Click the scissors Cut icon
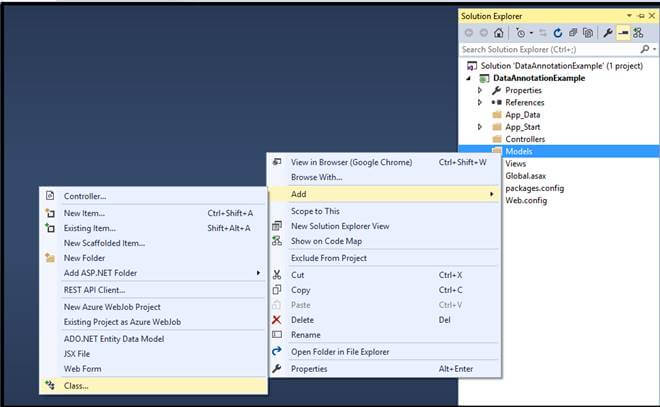Screen dimensions: 660x407 pyautogui.click(x=277, y=275)
